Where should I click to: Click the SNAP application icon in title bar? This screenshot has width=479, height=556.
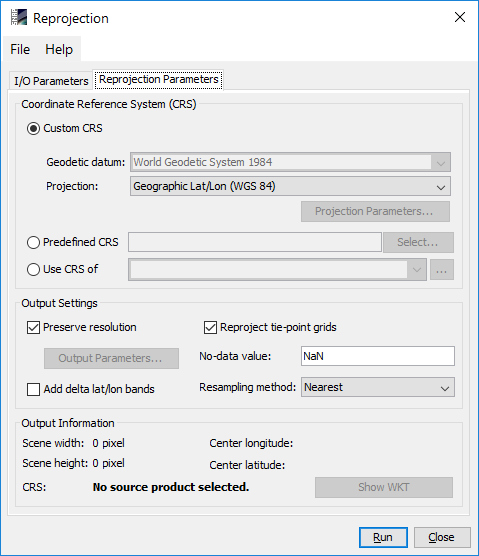coord(19,17)
